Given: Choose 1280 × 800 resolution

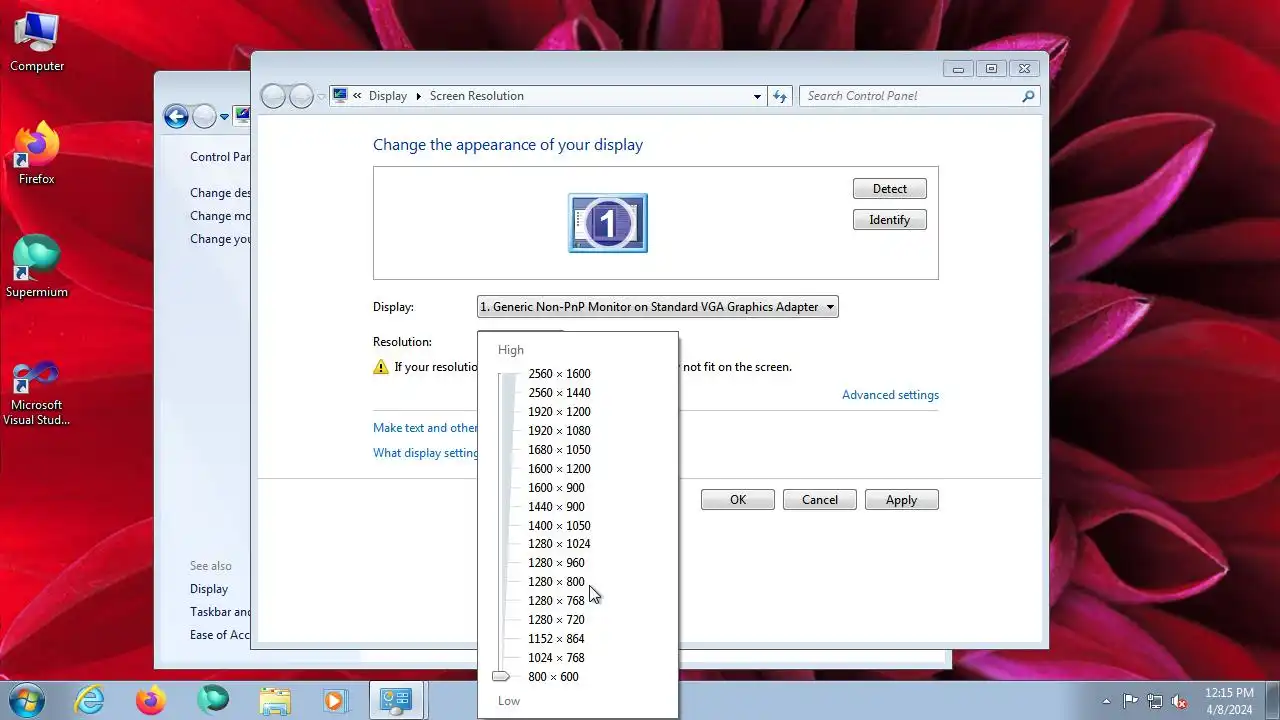Looking at the screenshot, I should pos(556,582).
